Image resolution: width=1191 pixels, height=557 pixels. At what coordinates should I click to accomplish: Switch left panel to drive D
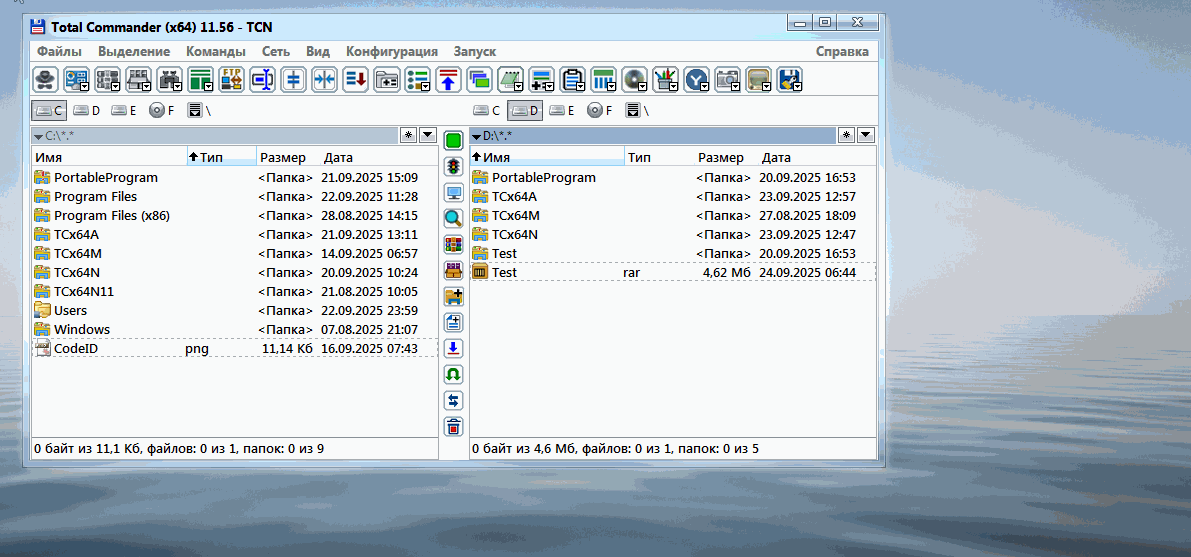click(87, 111)
